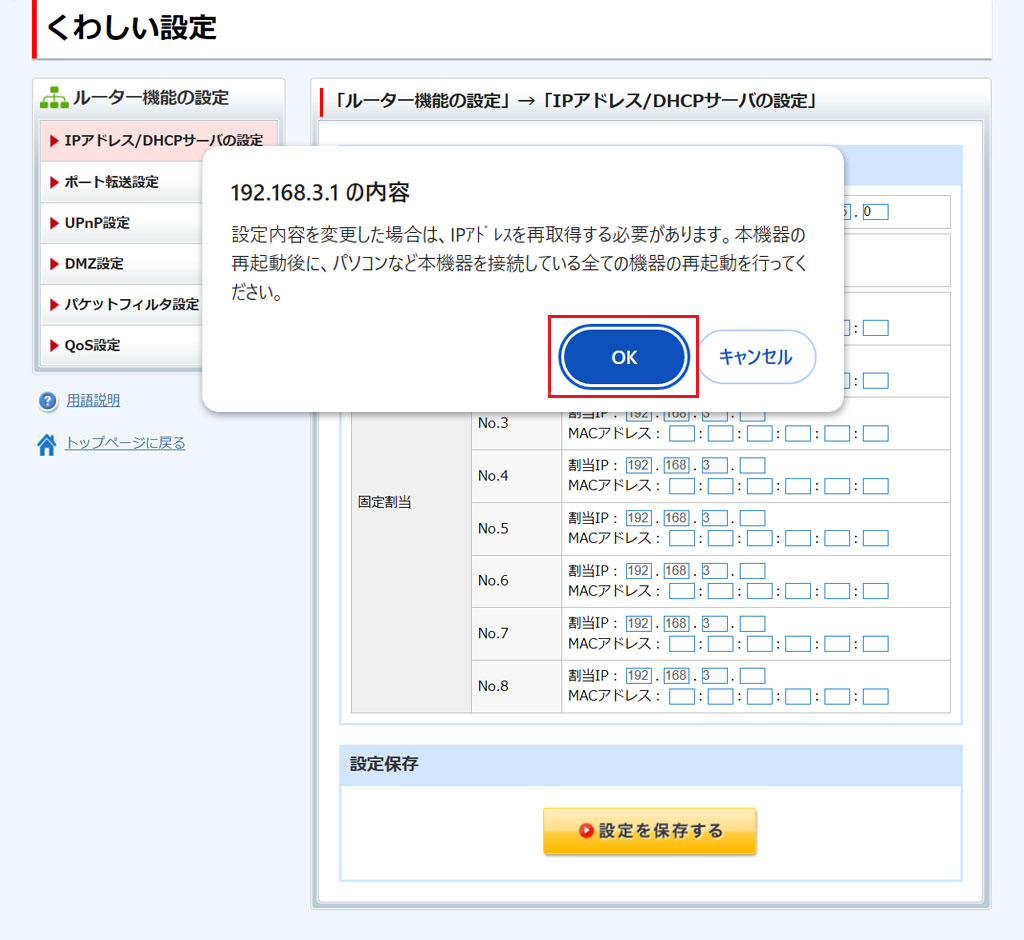Click the No.5 割当IP last octet field

(752, 518)
